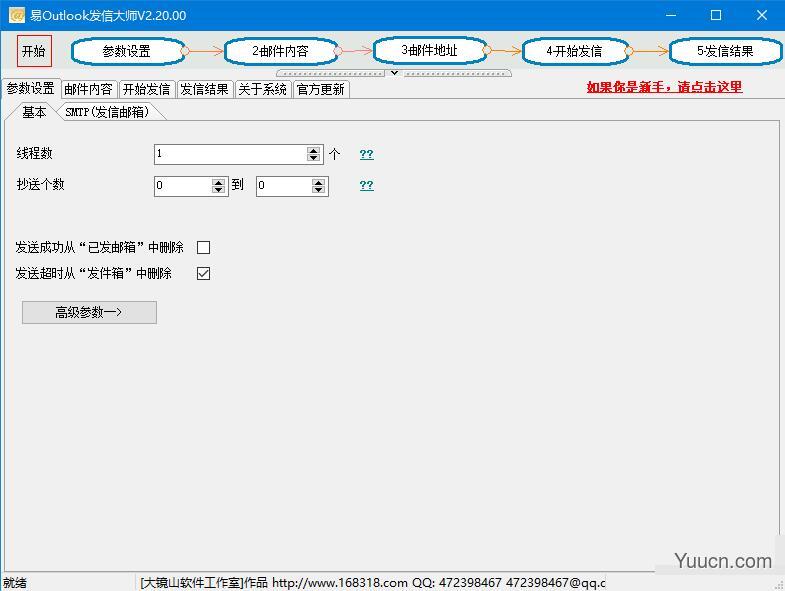
Task: Switch to the 参数设置 tab
Action: click(31, 89)
